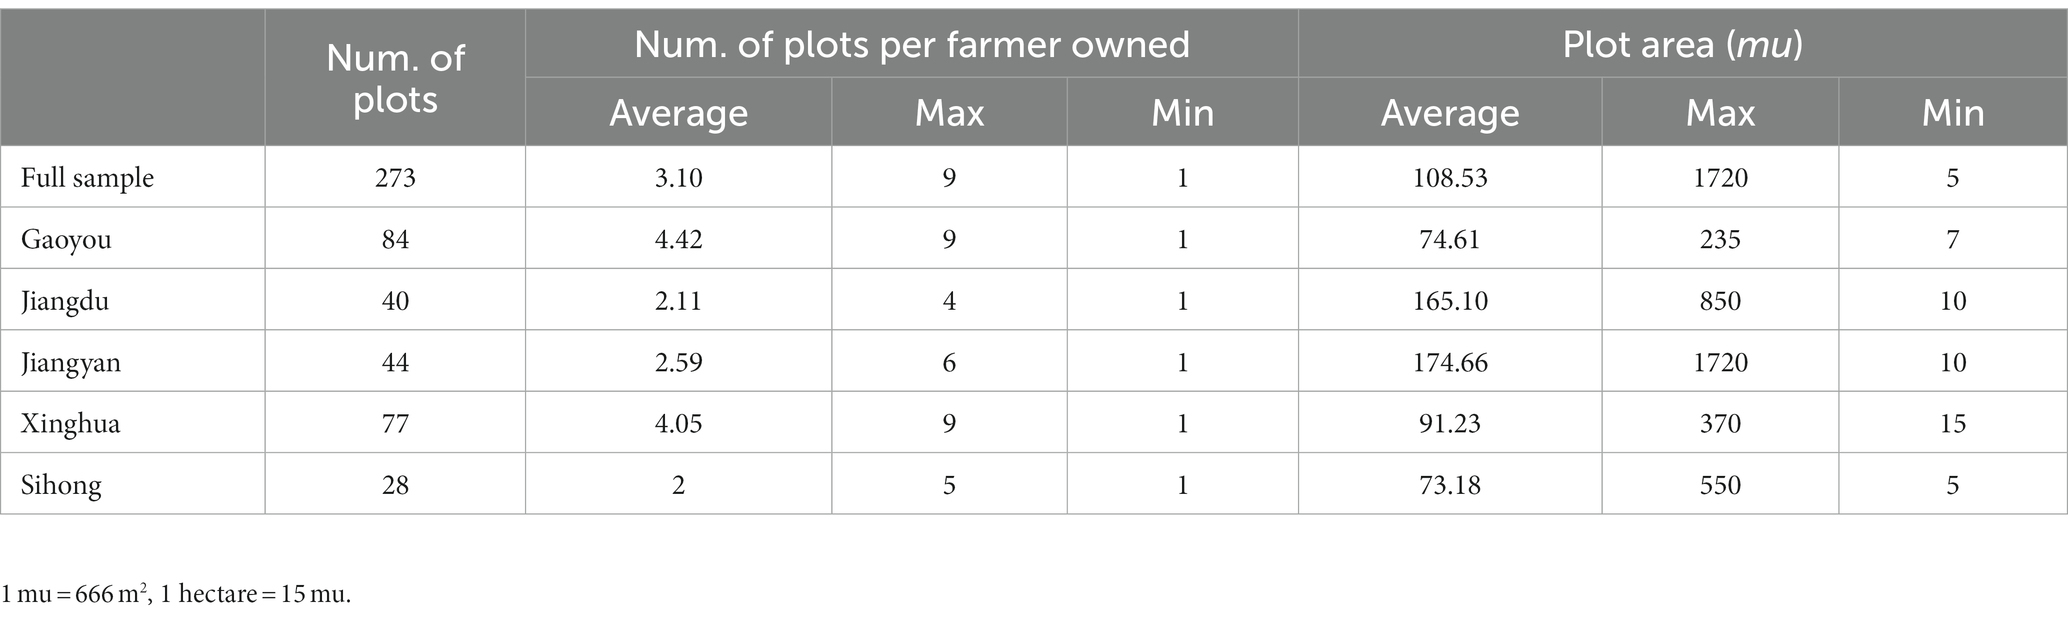Screen dimensions: 2068x620
Task: Click the Gaoyou row label
Action: point(66,240)
